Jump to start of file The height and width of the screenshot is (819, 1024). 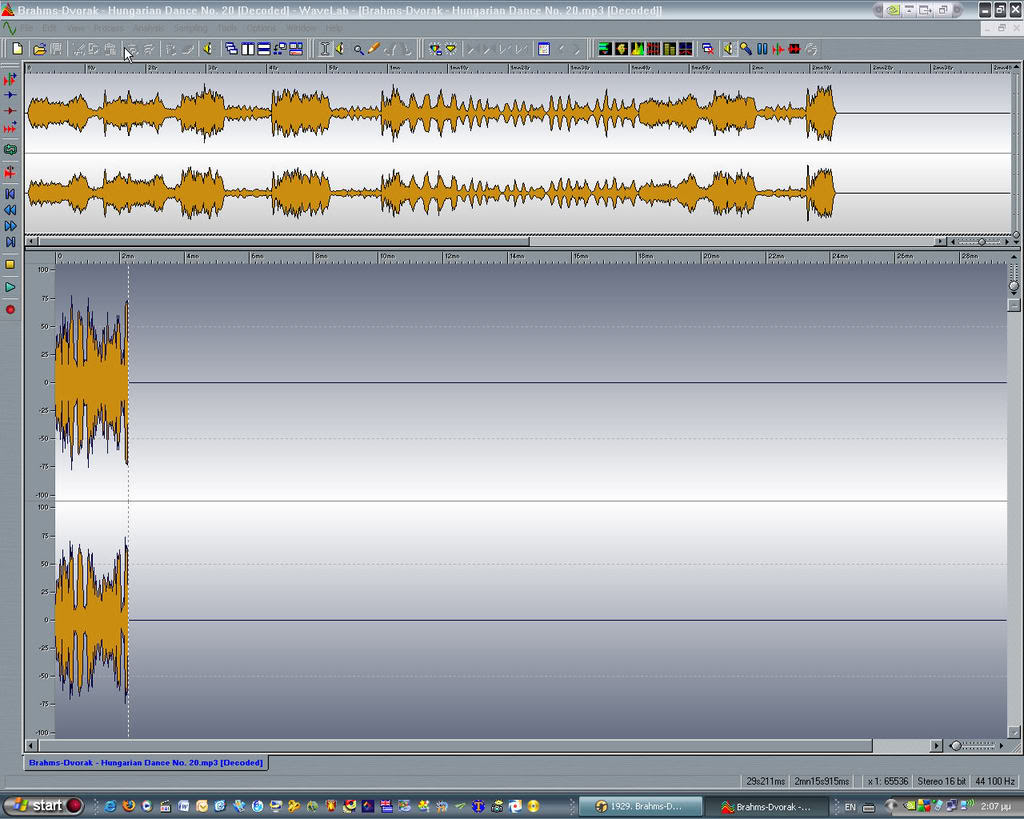10,193
